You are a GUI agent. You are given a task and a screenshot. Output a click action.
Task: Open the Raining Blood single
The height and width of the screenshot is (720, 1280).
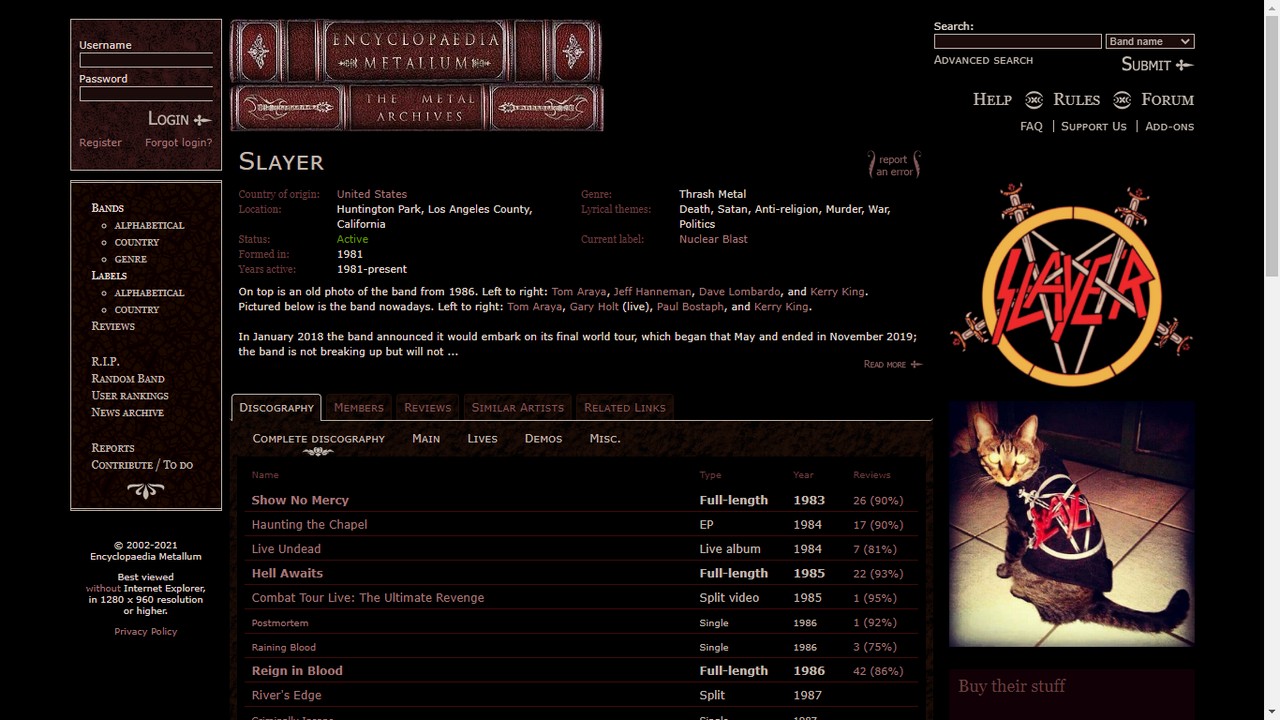pyautogui.click(x=283, y=647)
